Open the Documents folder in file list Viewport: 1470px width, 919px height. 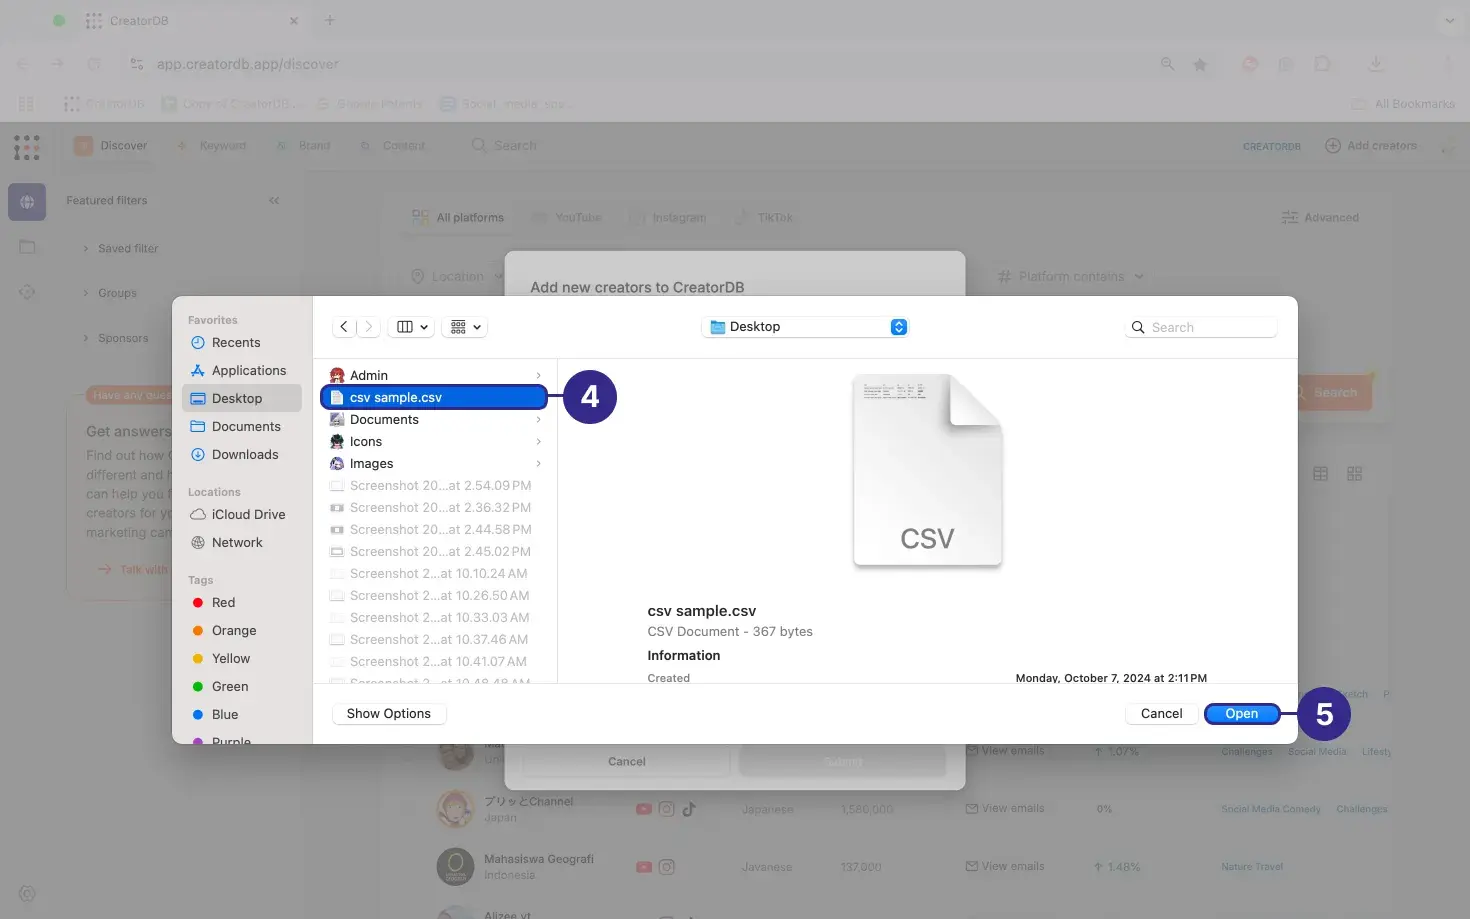pos(433,419)
